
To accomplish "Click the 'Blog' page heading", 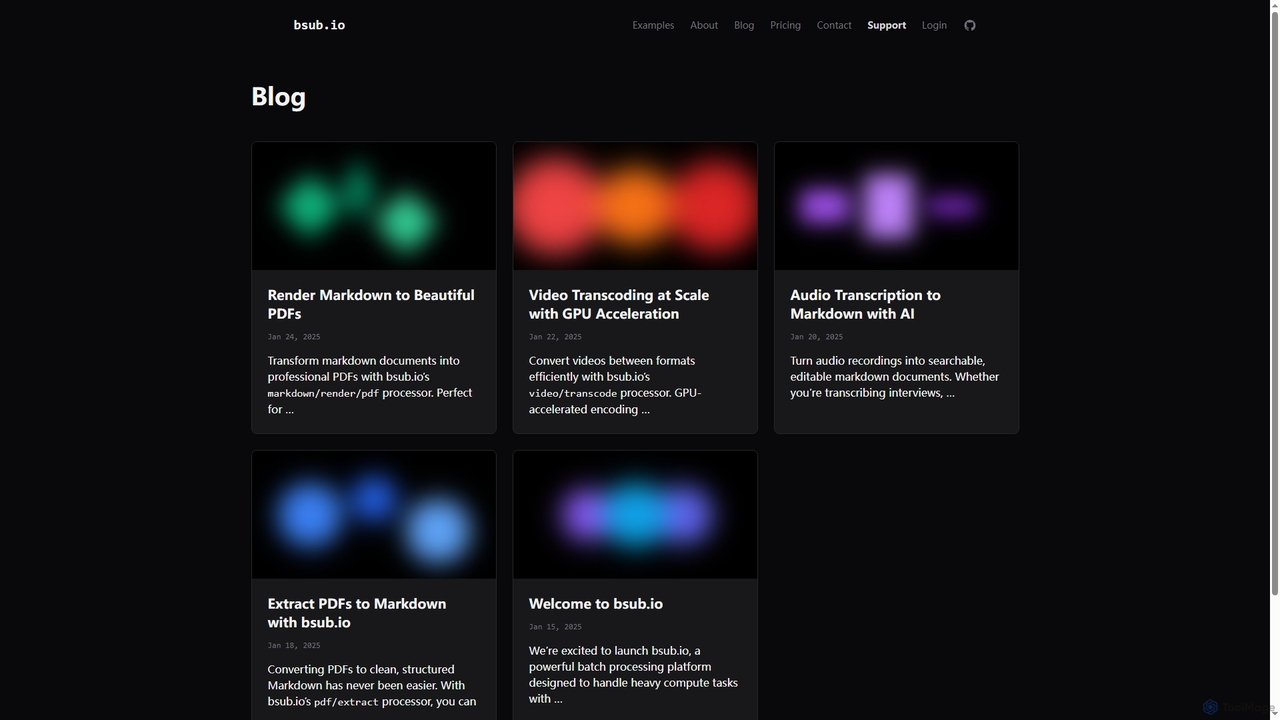I will (278, 96).
